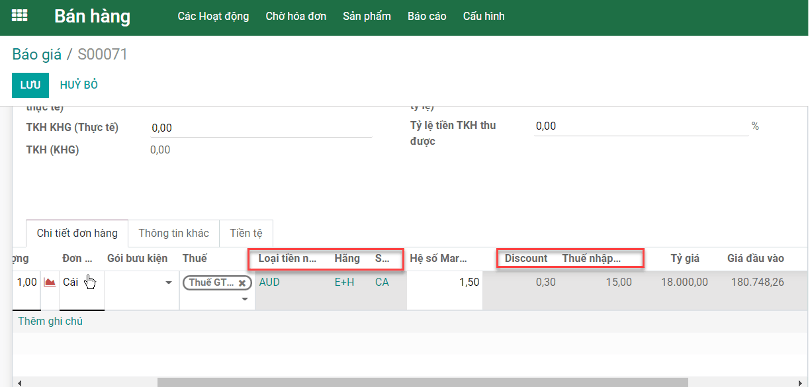Image resolution: width=810 pixels, height=390 pixels.
Task: Click the E+H brand cell
Action: [x=345, y=283]
